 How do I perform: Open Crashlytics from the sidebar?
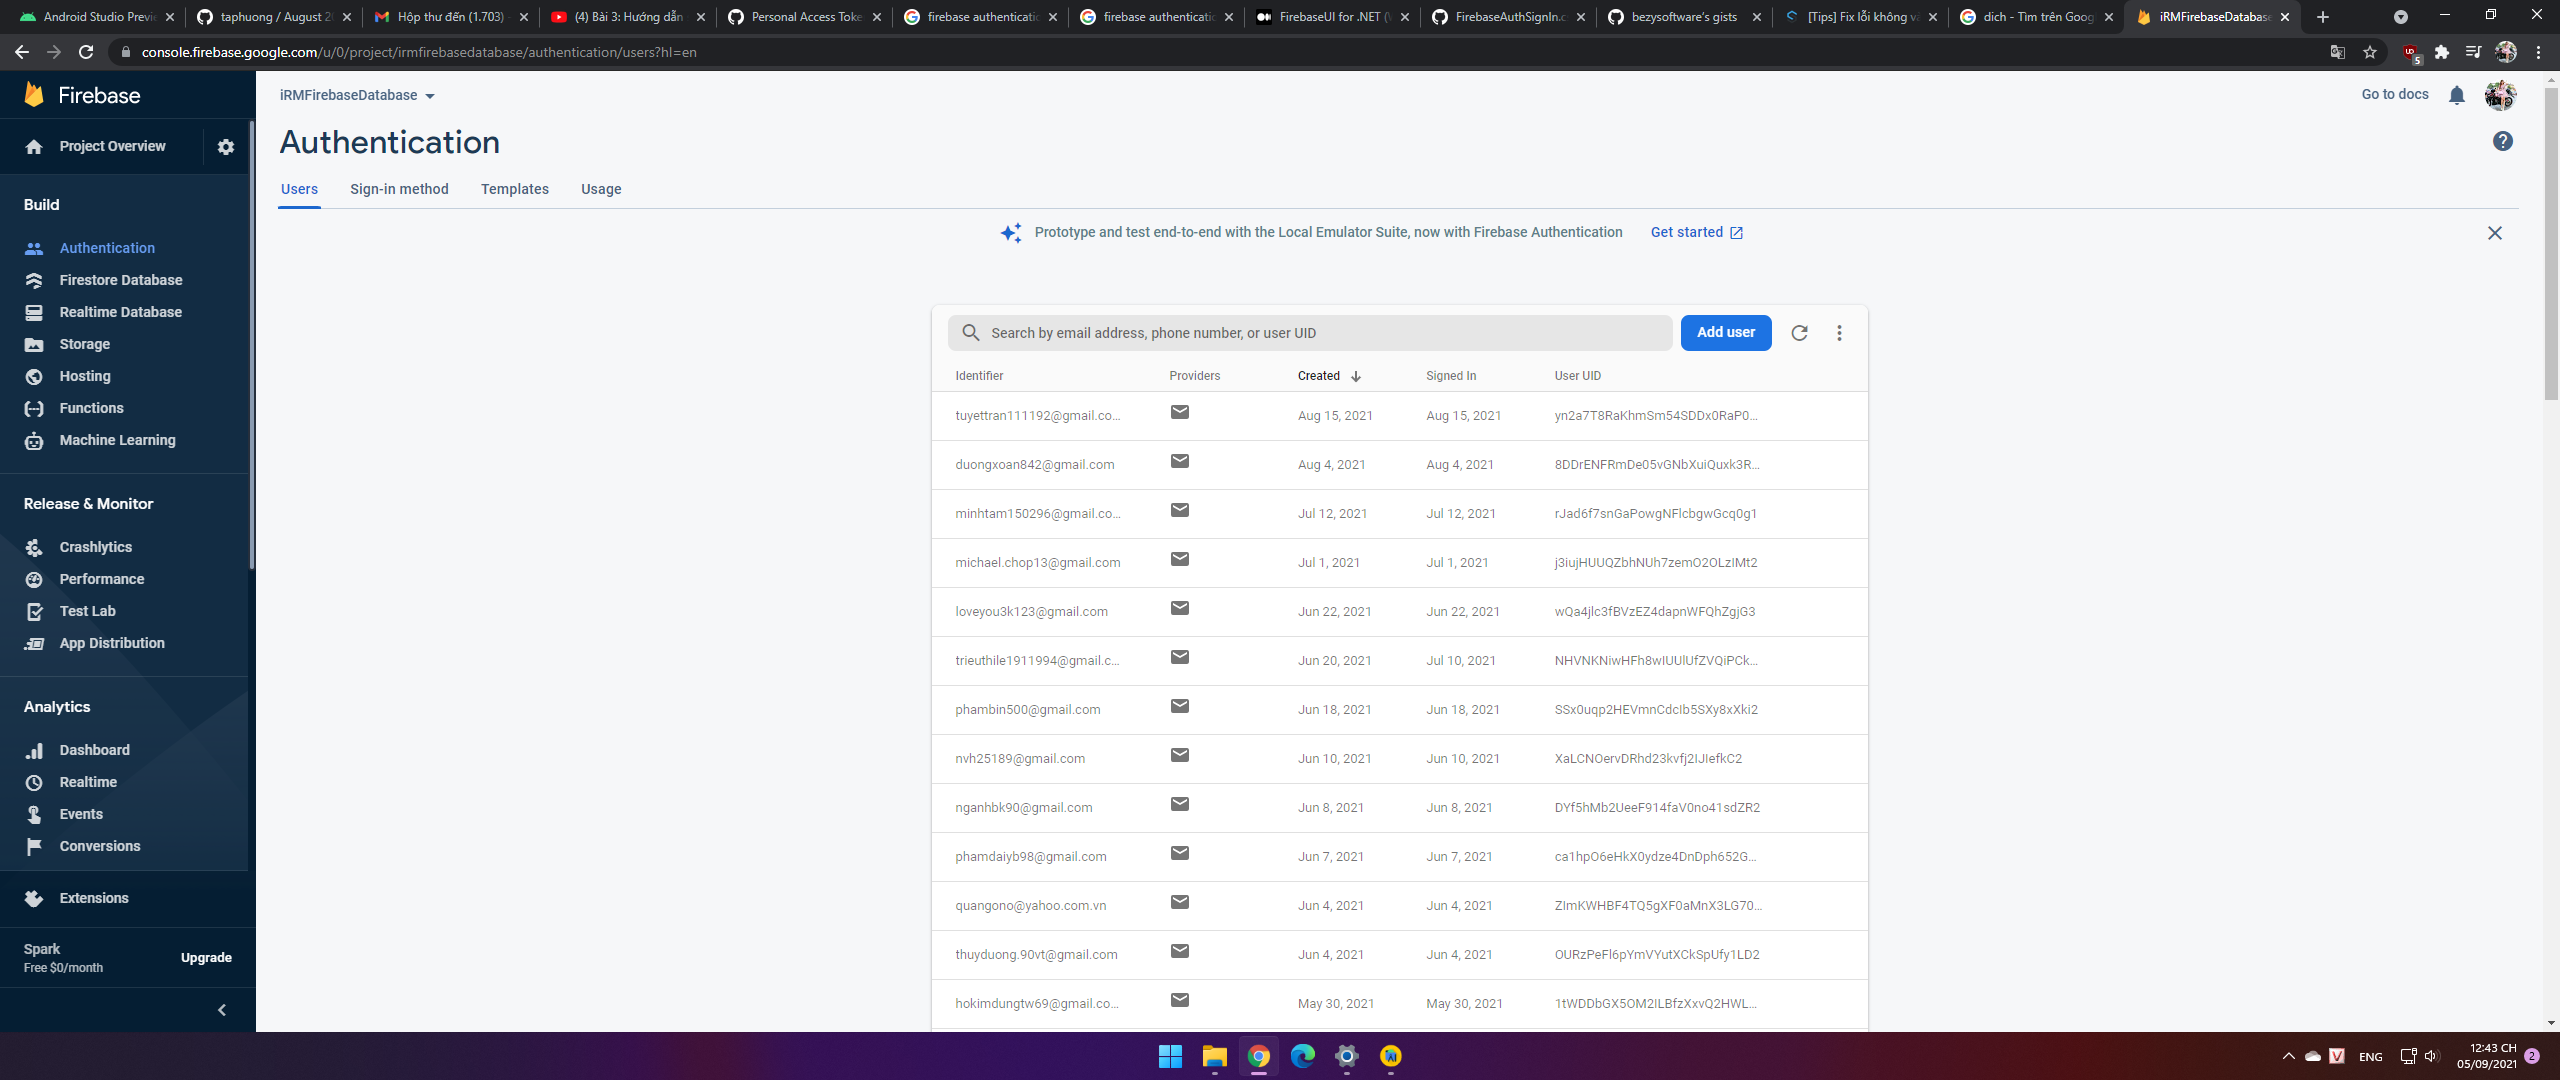click(x=95, y=547)
